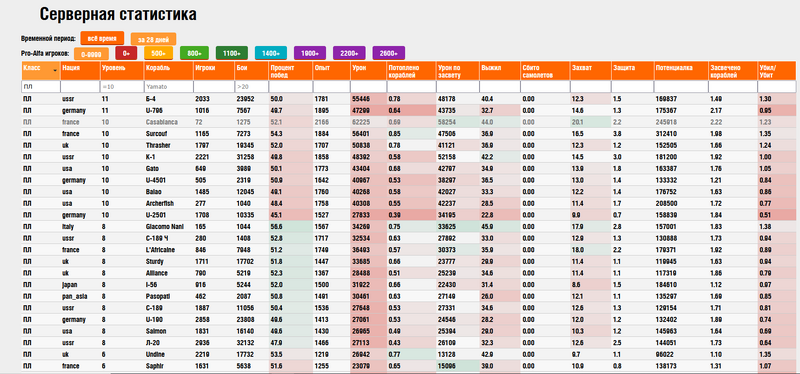Image resolution: width=800 pixels, height=374 pixels.
Task: Click the sort arrow in Класс header
Action: (55, 70)
